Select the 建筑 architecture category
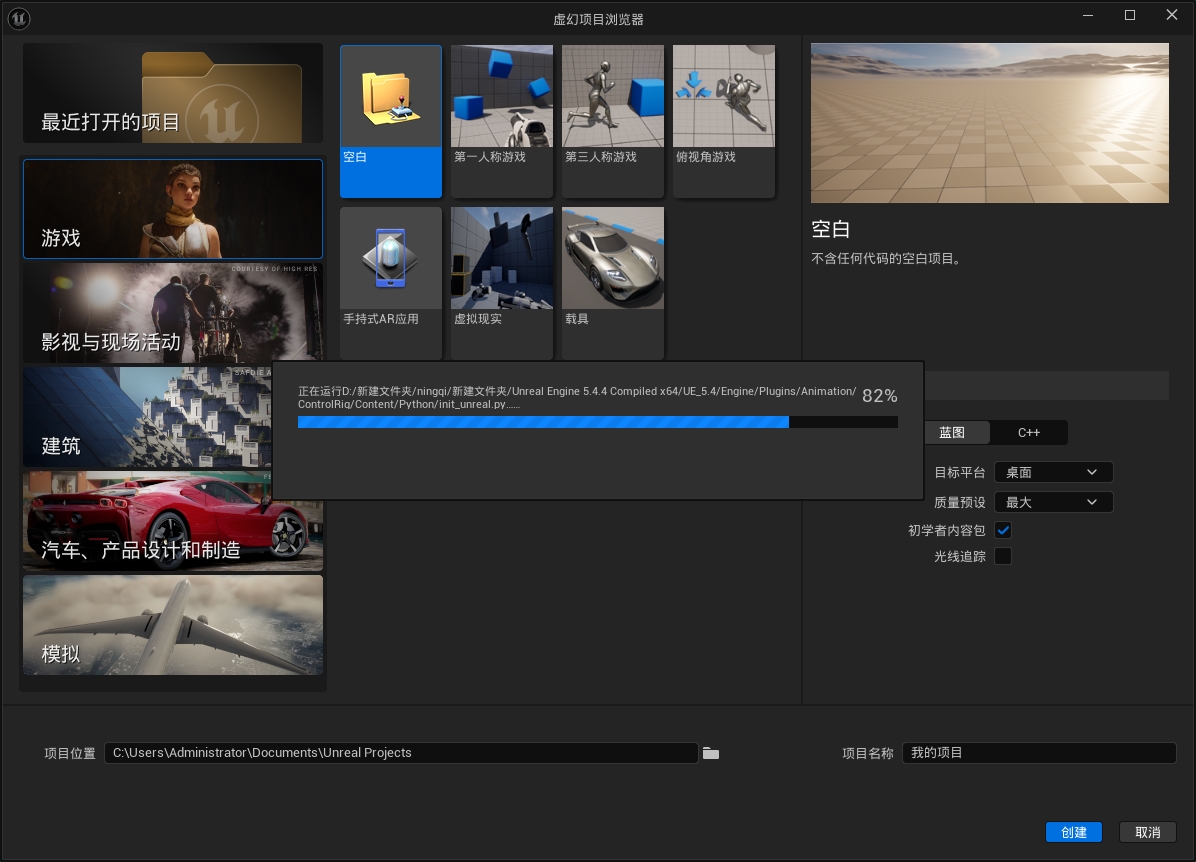Viewport: 1196px width, 862px height. 147,417
